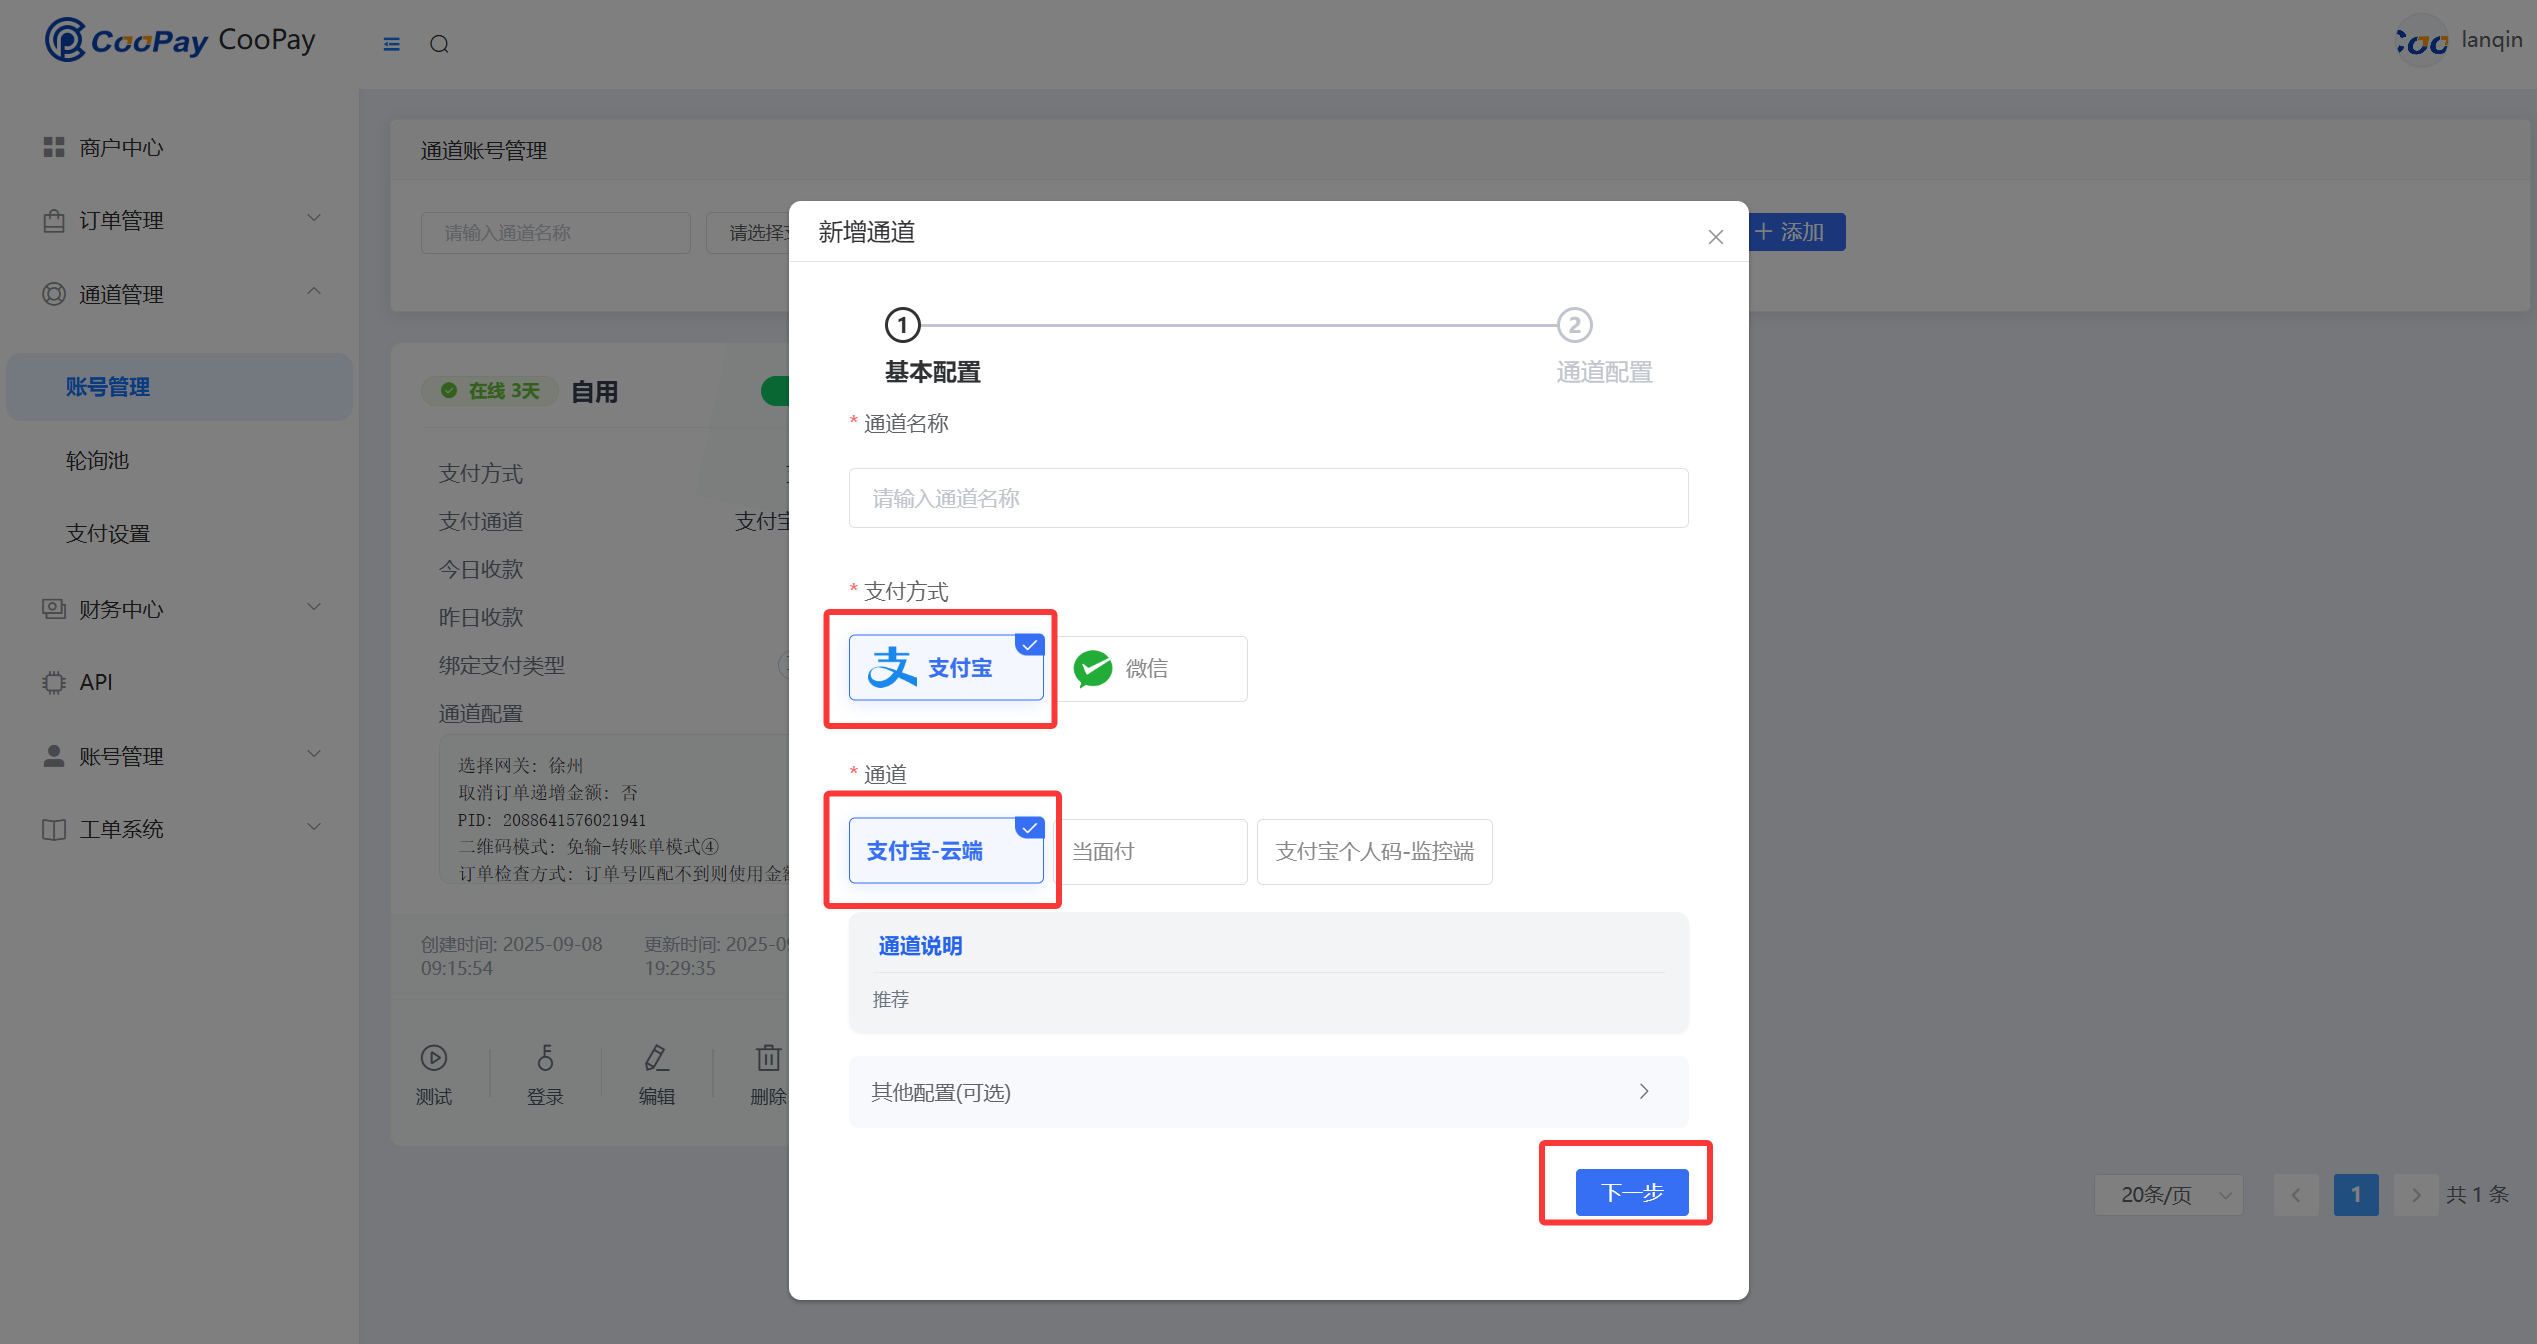
Task: Click the 编辑 pencil icon
Action: [x=656, y=1058]
